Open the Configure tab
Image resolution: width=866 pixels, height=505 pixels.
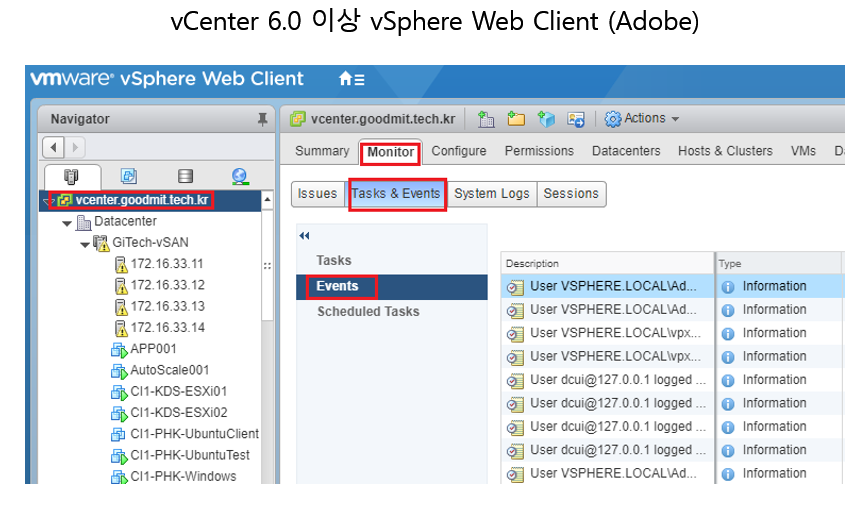(x=458, y=151)
